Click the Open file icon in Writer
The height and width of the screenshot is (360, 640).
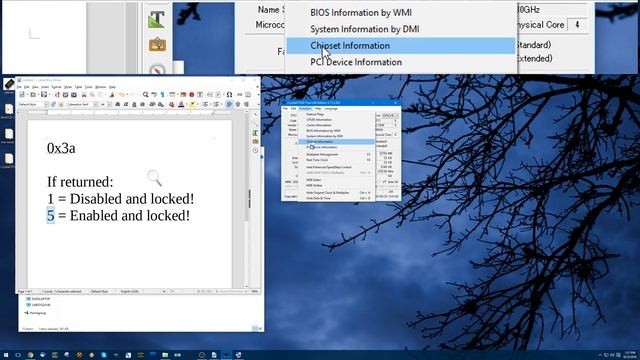coord(33,94)
